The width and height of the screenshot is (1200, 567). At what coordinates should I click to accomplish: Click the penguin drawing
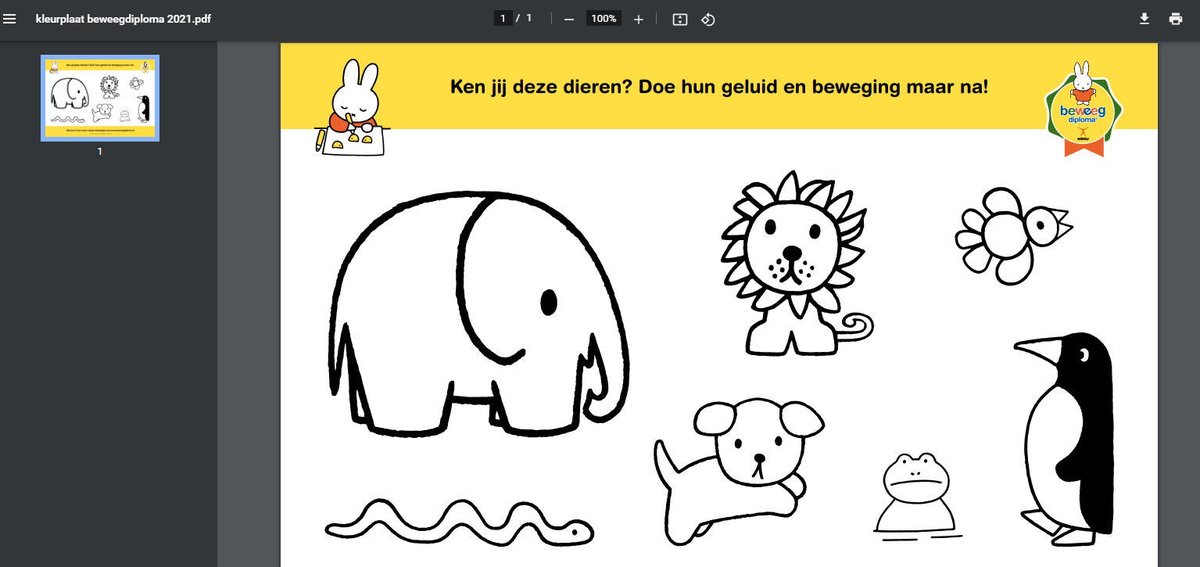(x=1064, y=439)
